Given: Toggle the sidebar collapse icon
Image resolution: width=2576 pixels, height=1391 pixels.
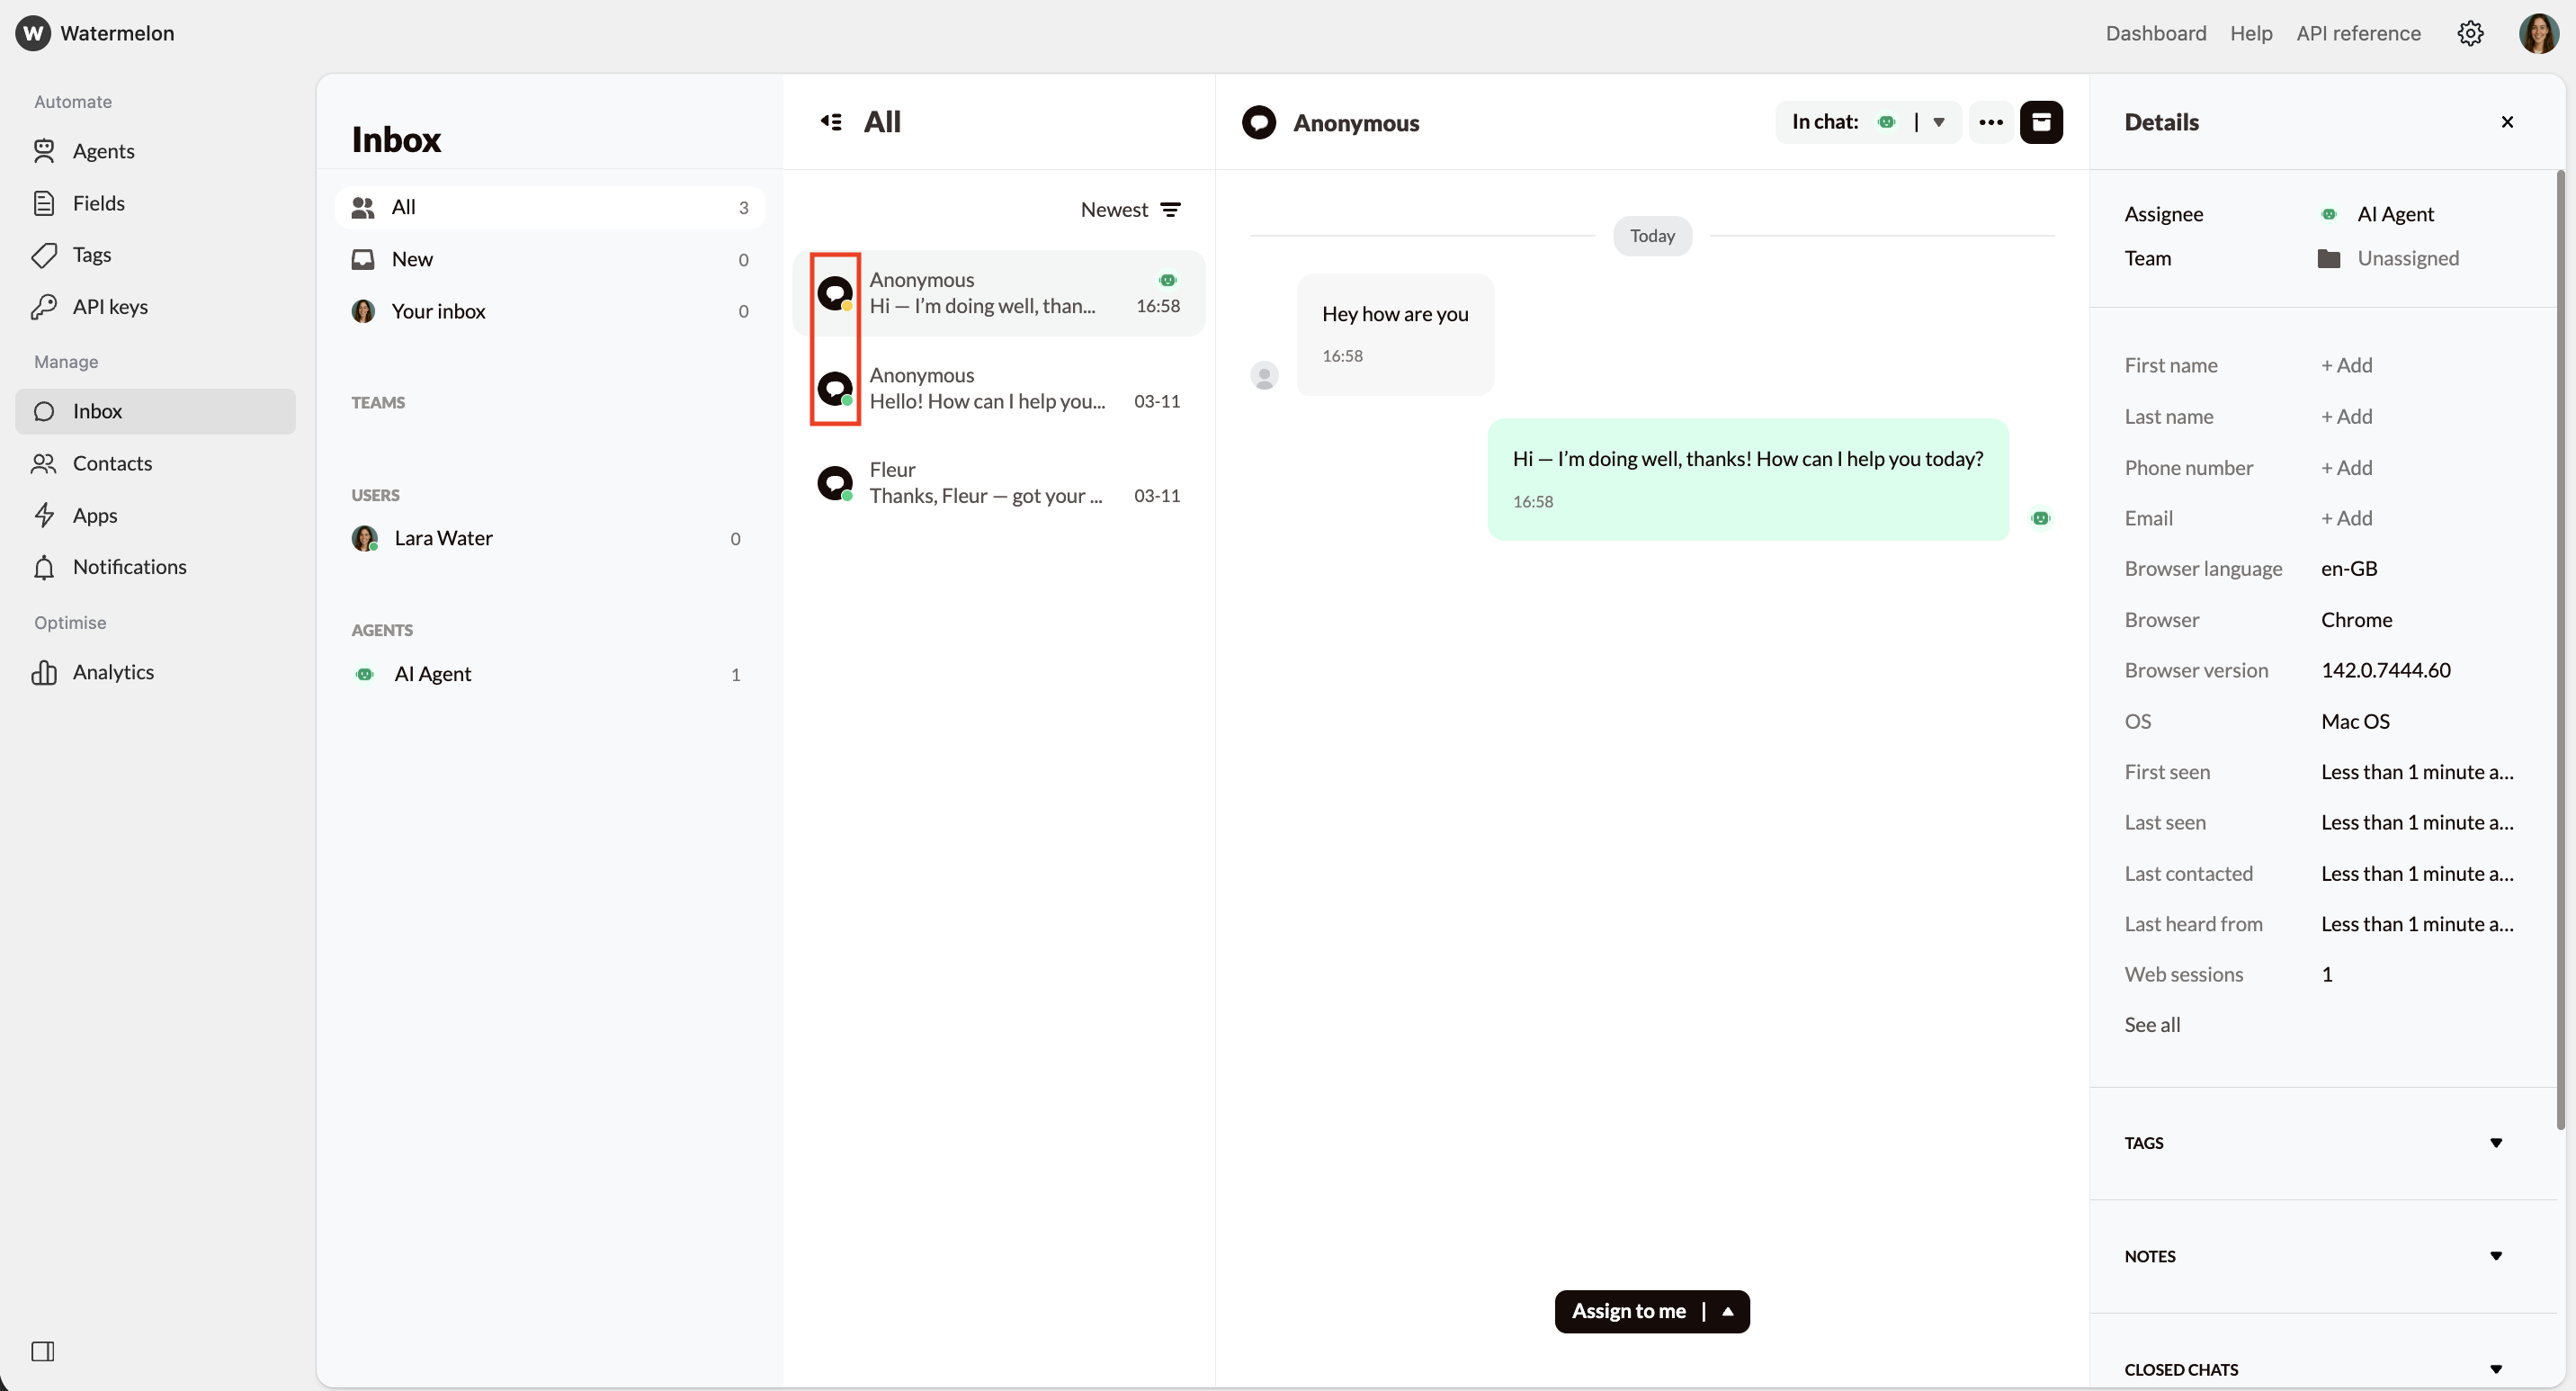Looking at the screenshot, I should [43, 1351].
